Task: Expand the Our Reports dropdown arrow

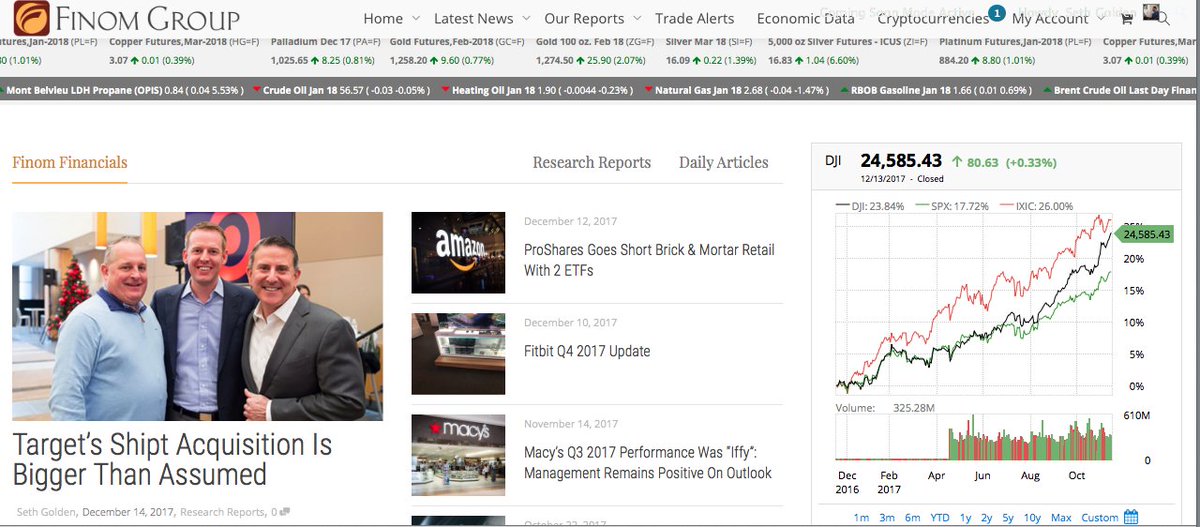Action: click(x=635, y=19)
